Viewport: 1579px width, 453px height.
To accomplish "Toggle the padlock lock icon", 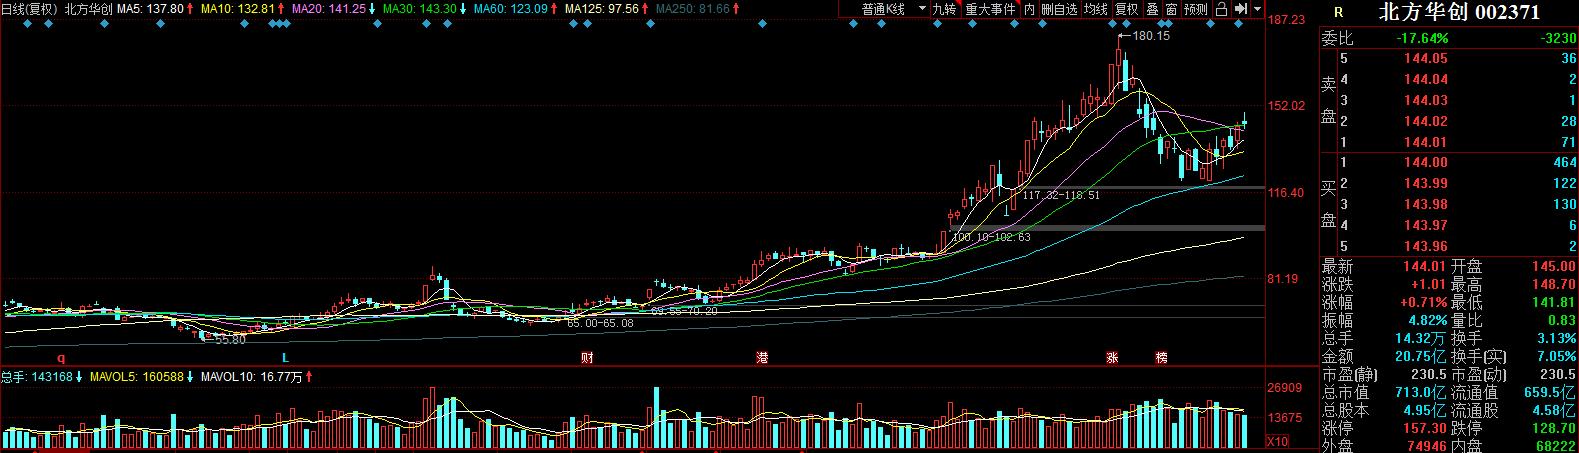I will pos(1222,9).
